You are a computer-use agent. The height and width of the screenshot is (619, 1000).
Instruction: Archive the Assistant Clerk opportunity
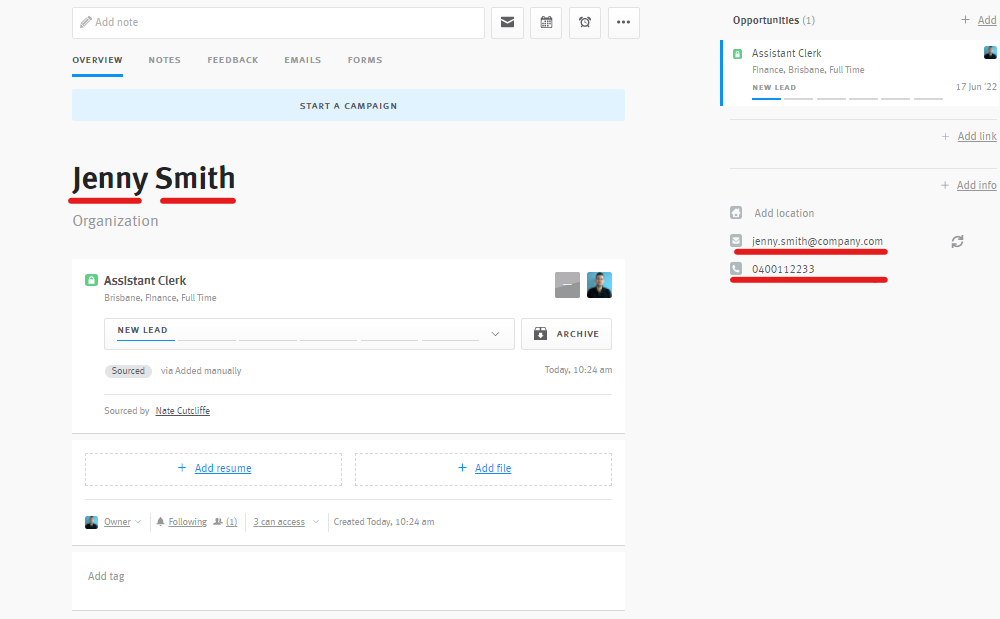coord(566,334)
